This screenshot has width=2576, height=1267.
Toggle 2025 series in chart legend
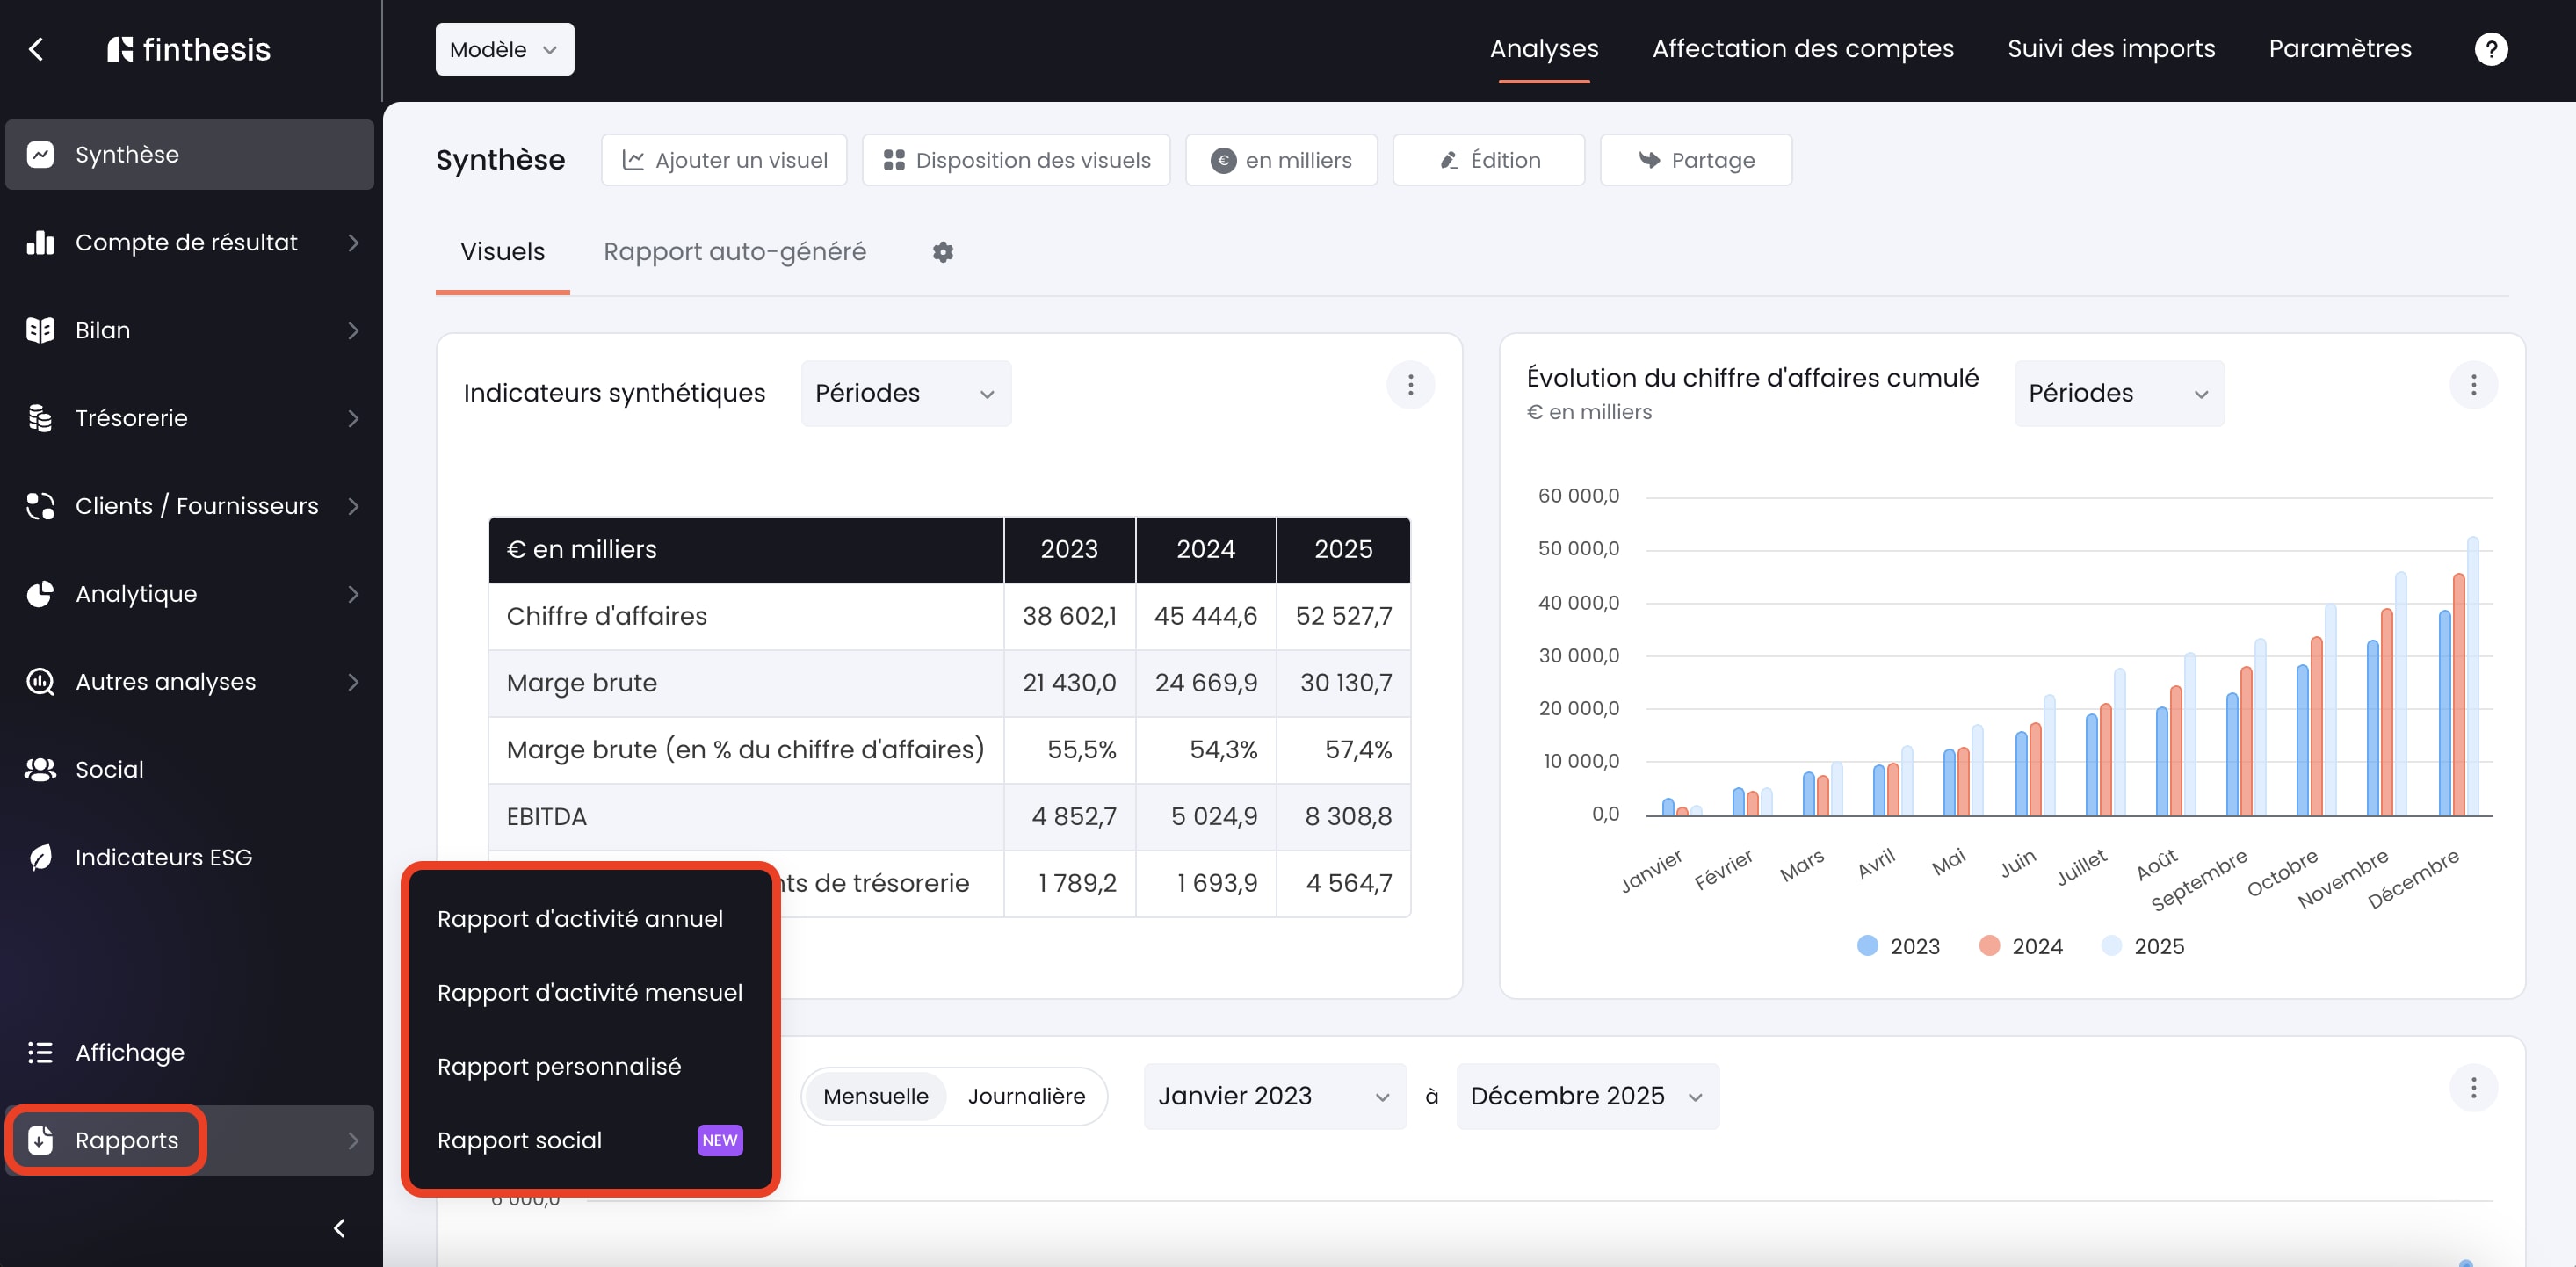click(2142, 946)
